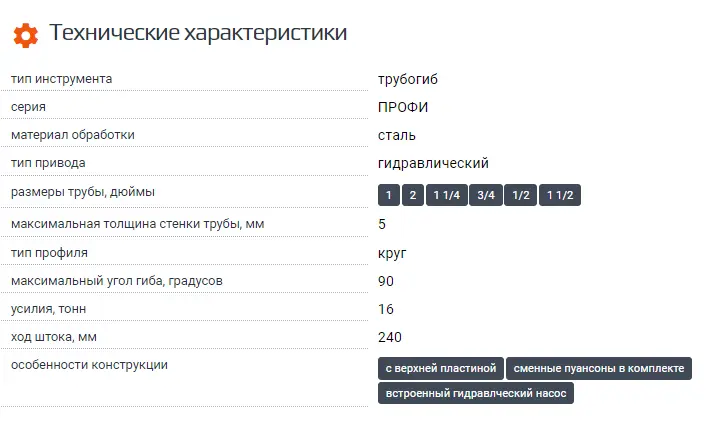This screenshot has width=706, height=447.
Task: Click the "особенности конструкции" label
Action: click(89, 365)
